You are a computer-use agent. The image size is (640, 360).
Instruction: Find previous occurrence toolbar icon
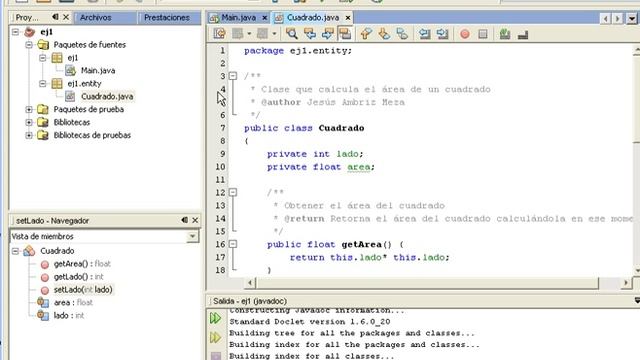310,34
